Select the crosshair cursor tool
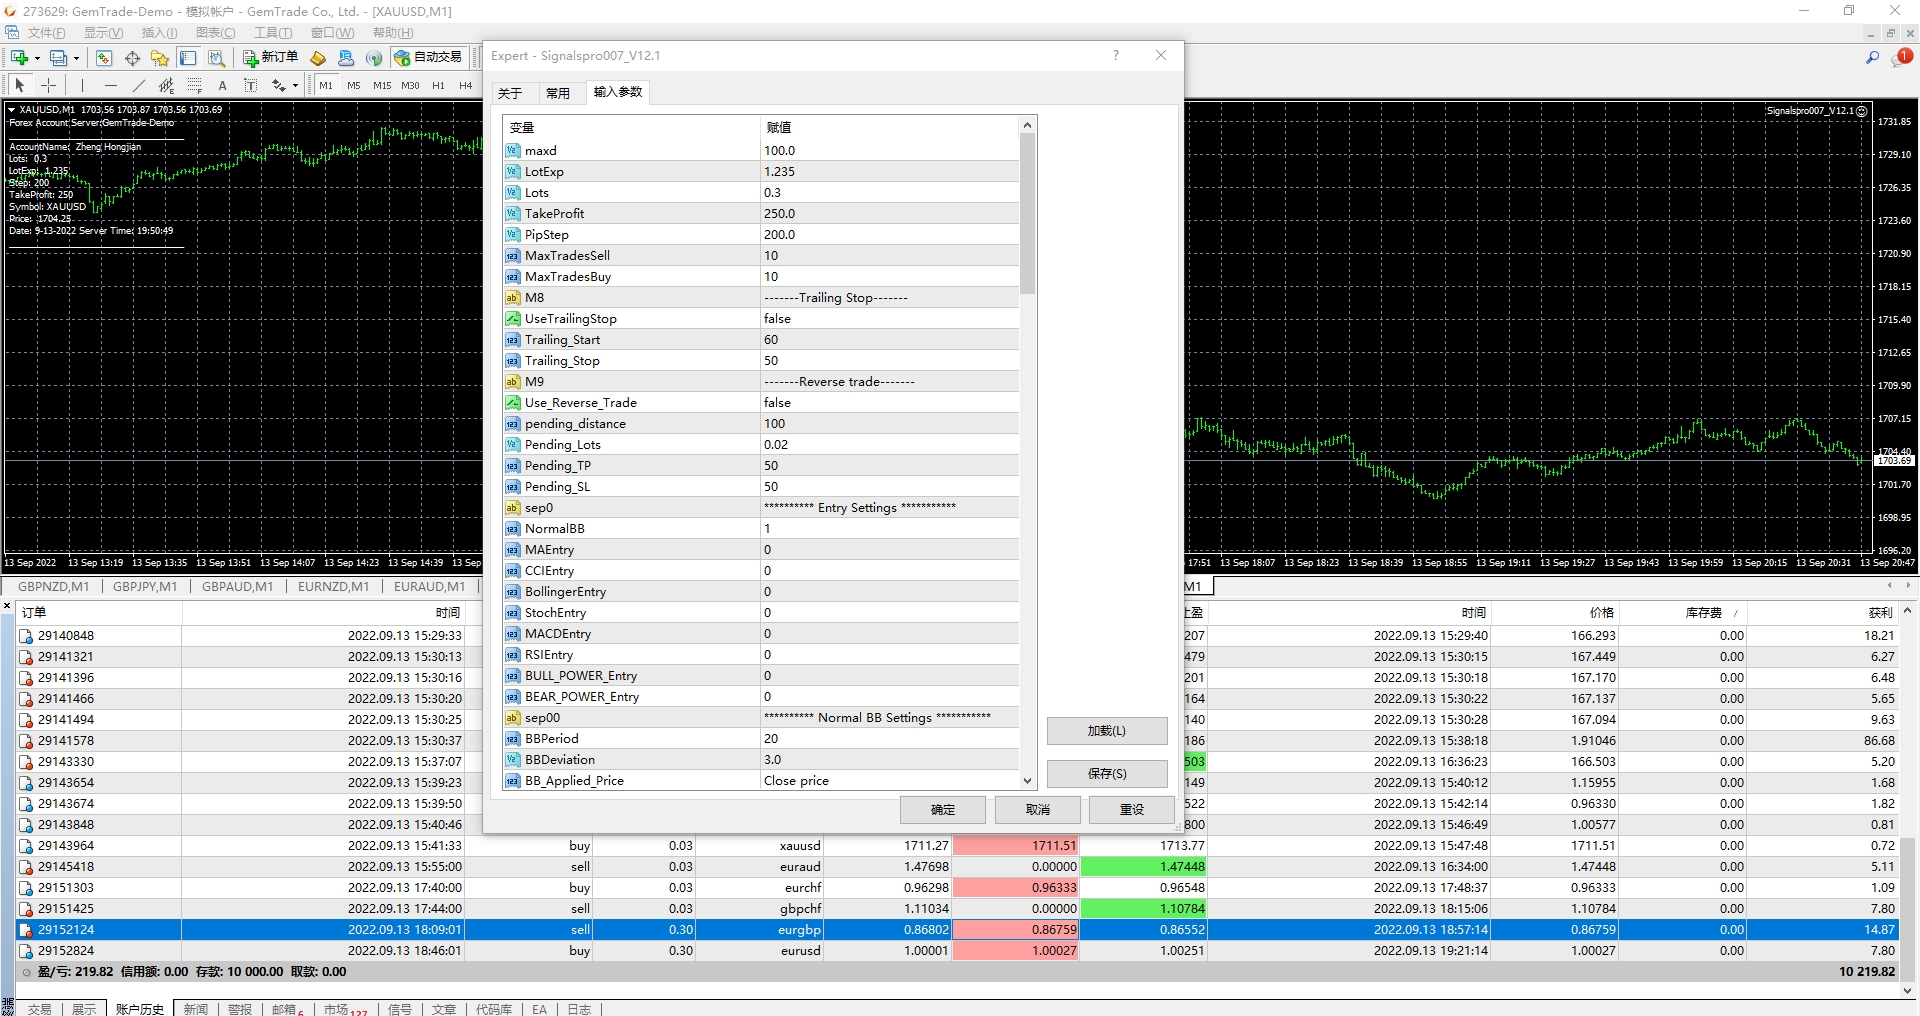Screen dimensions: 1920x1016 point(48,86)
